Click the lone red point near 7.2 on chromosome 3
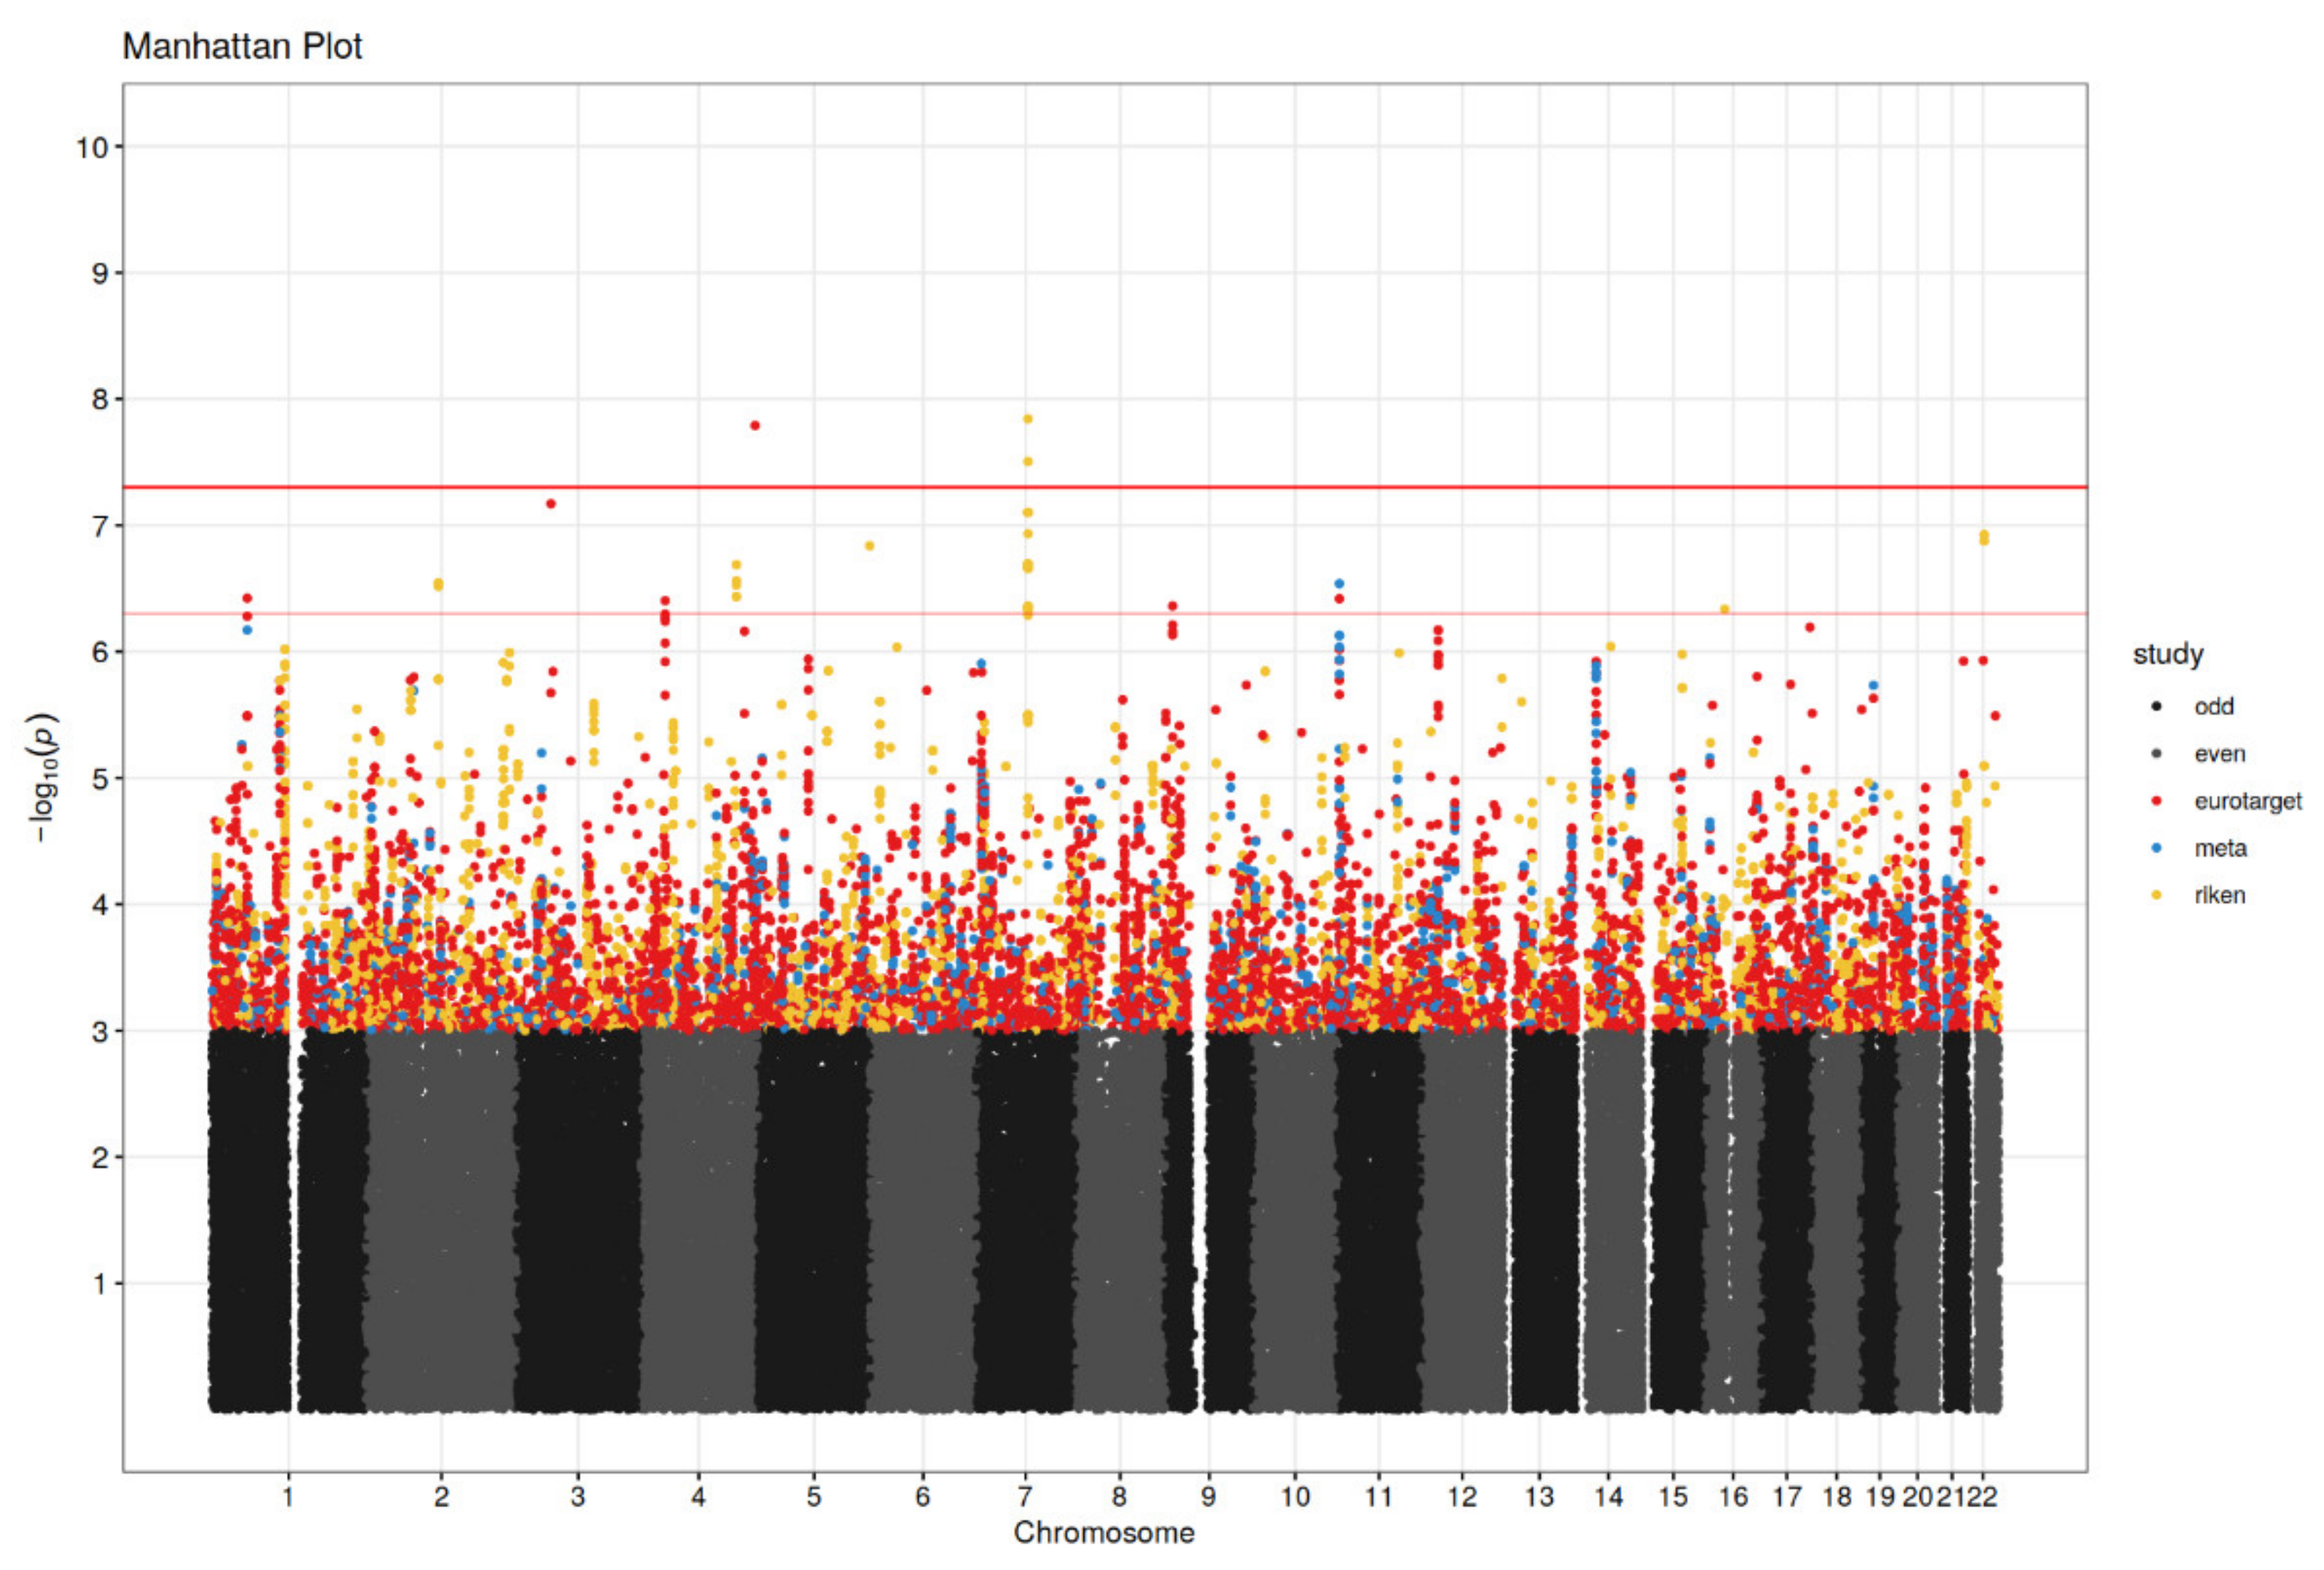 pyautogui.click(x=551, y=504)
